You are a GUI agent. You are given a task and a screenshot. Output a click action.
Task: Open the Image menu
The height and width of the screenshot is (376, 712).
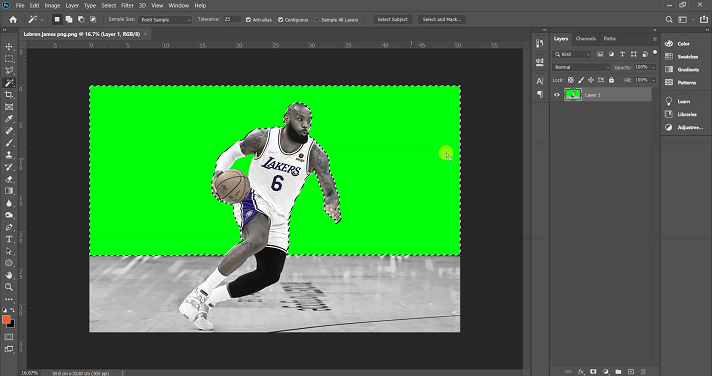tap(52, 5)
